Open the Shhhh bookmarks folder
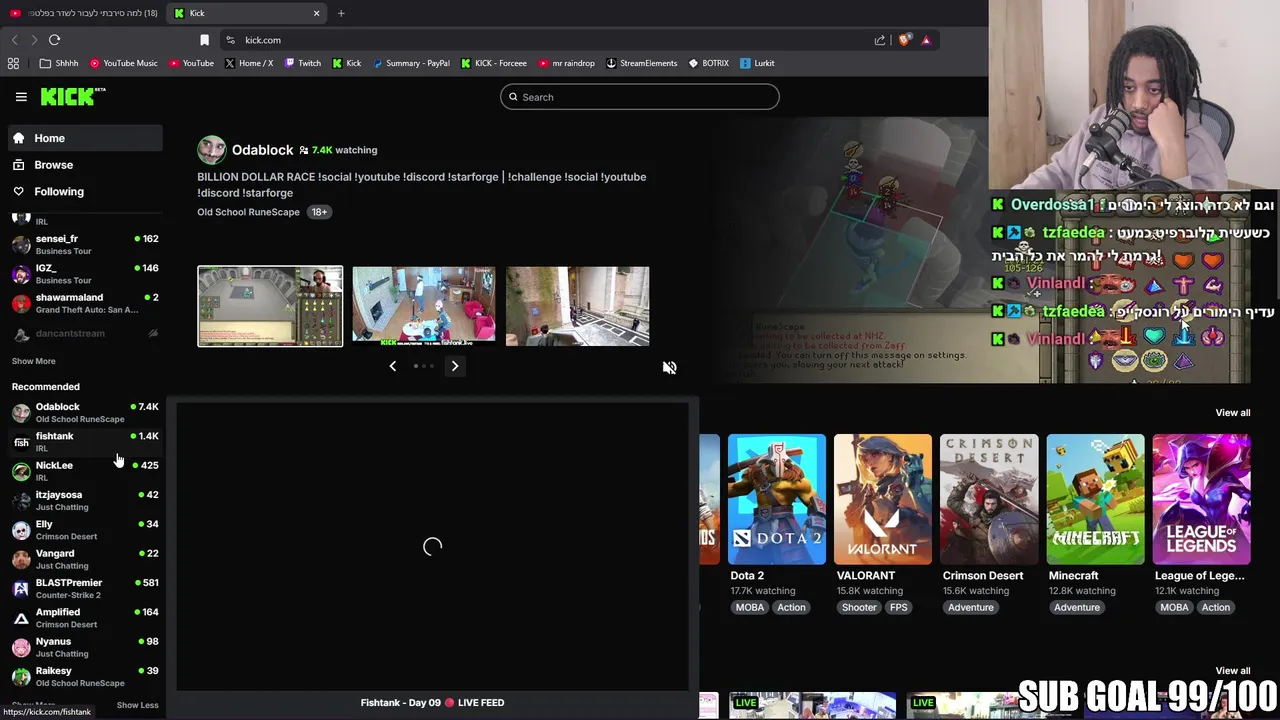Viewport: 1280px width, 720px height. coord(59,63)
